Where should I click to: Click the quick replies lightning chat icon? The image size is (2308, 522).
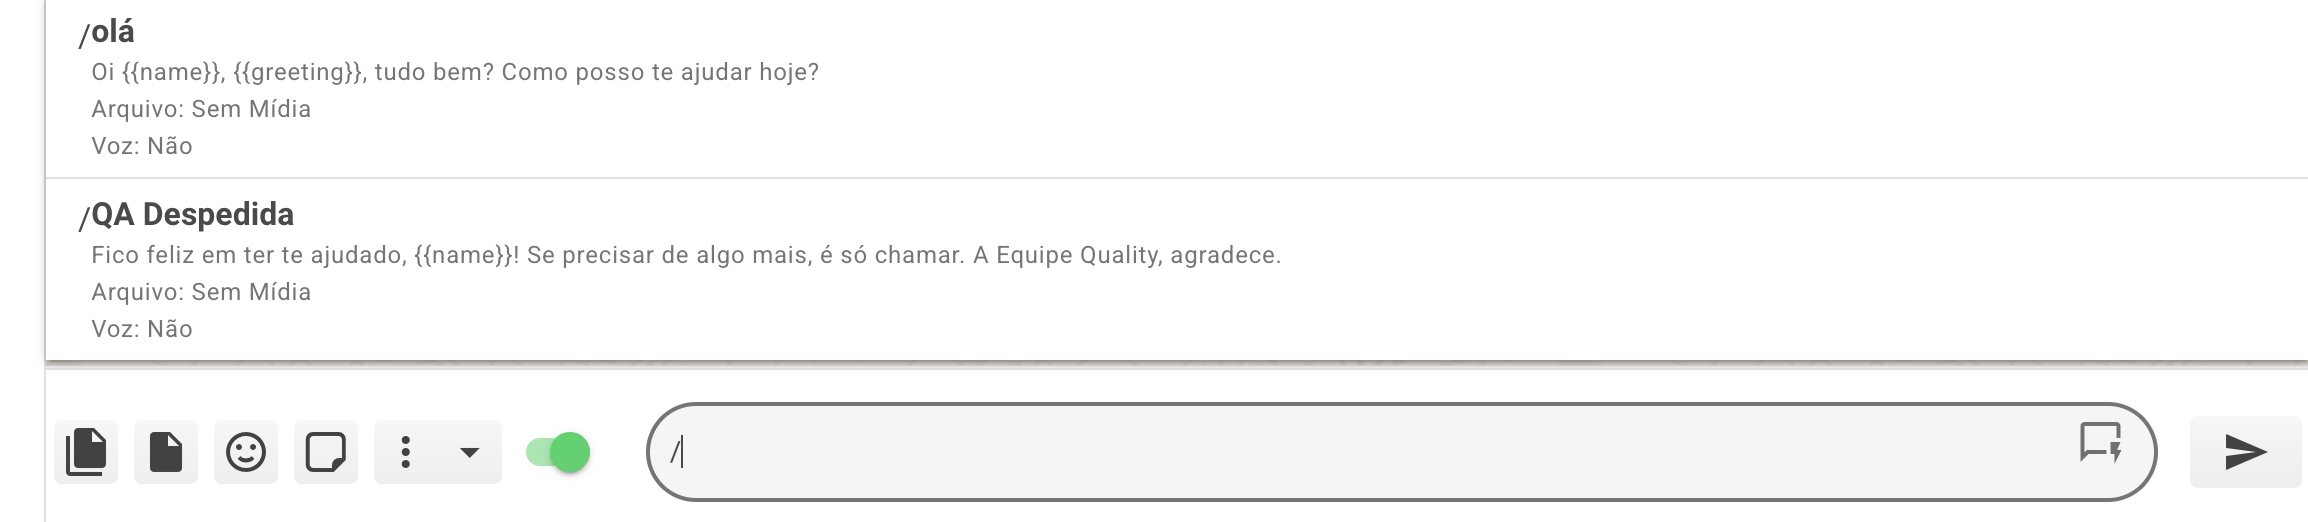pos(2100,442)
